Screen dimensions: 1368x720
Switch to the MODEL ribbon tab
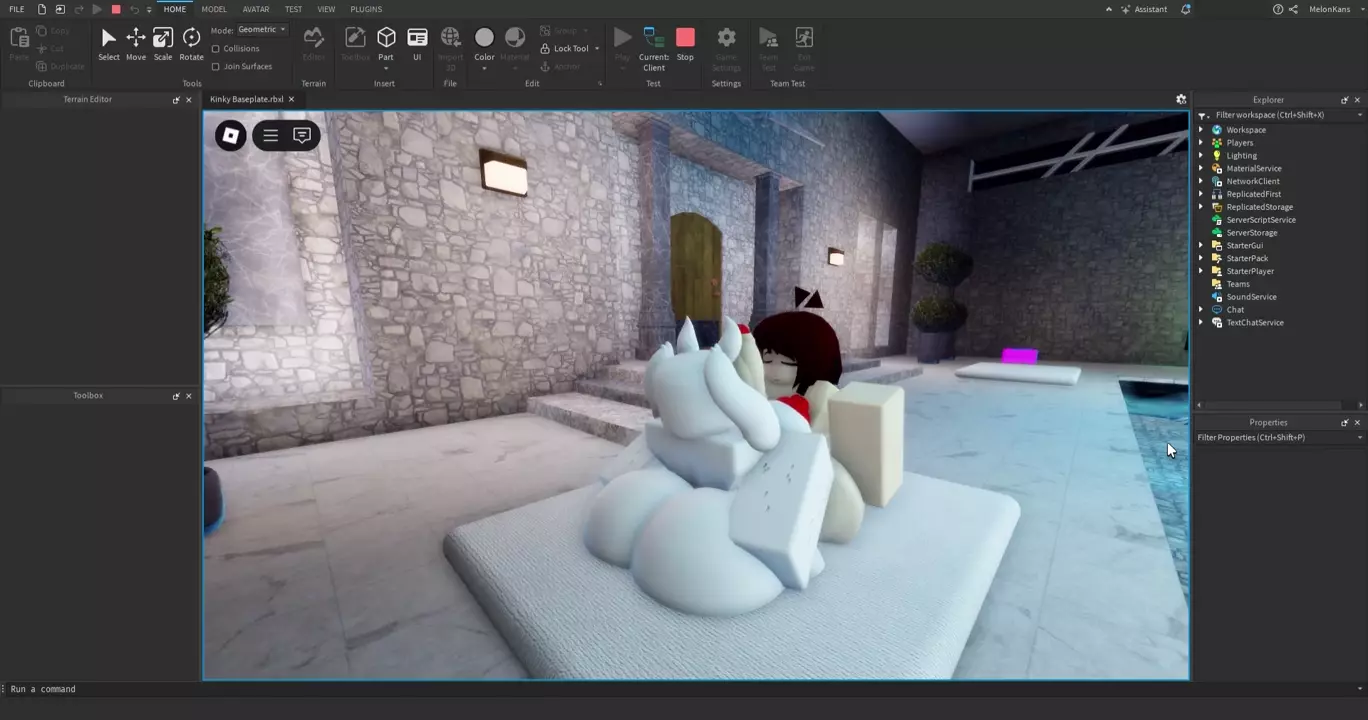pyautogui.click(x=214, y=9)
